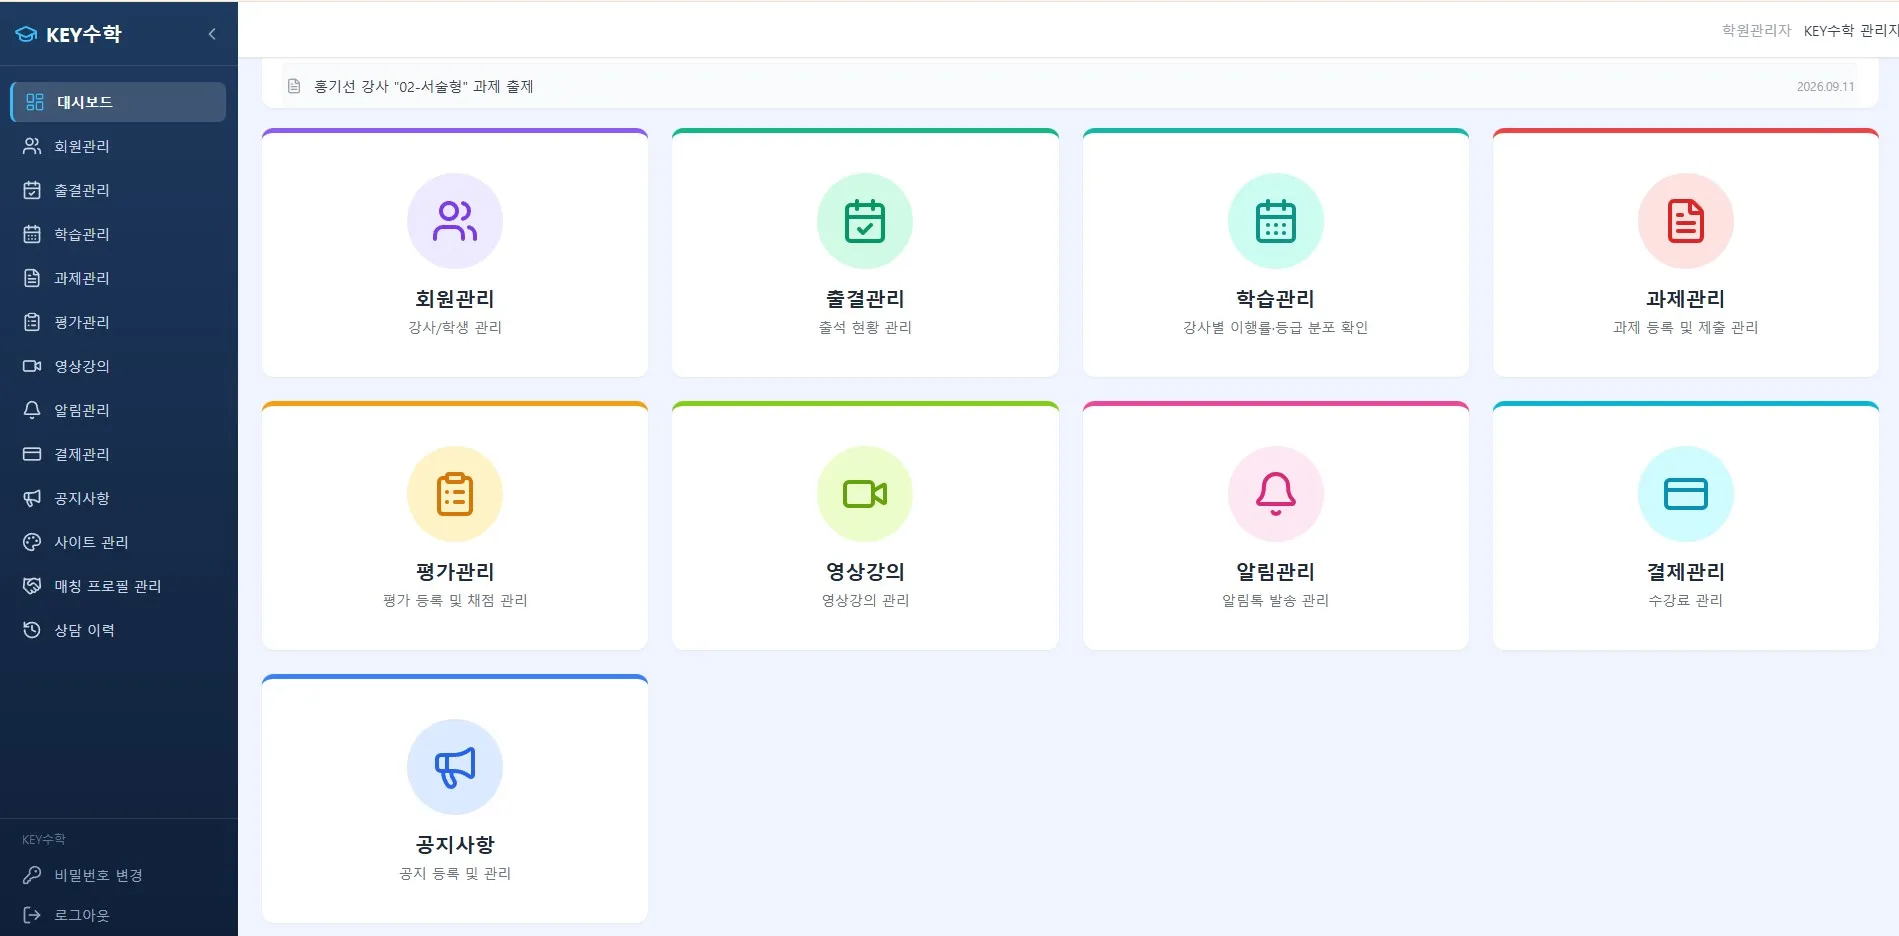1899x936 pixels.
Task: Click the history clock icon beside 상담 이력
Action: tap(32, 630)
